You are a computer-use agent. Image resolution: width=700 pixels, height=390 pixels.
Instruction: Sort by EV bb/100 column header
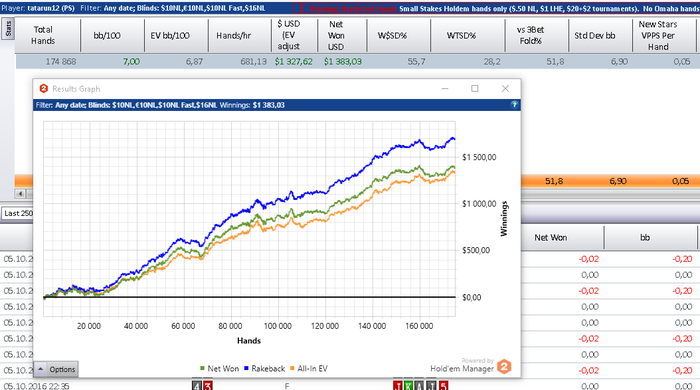176,35
